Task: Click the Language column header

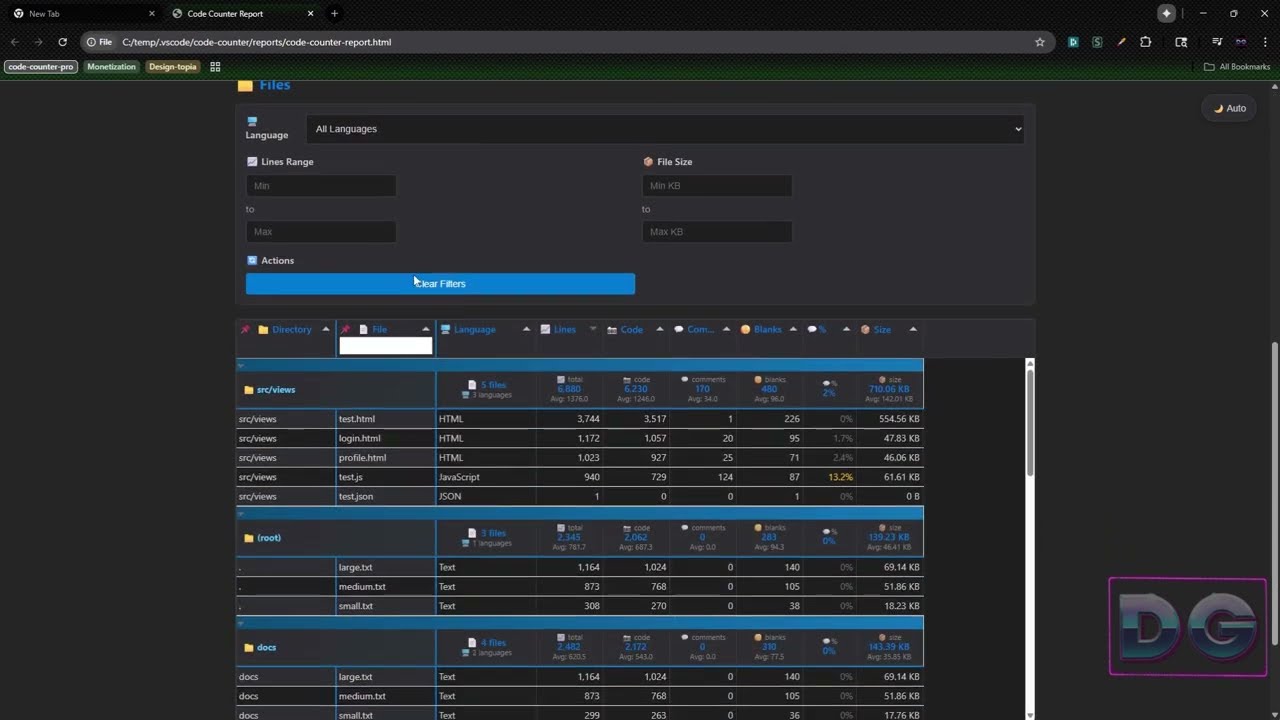Action: [x=474, y=329]
